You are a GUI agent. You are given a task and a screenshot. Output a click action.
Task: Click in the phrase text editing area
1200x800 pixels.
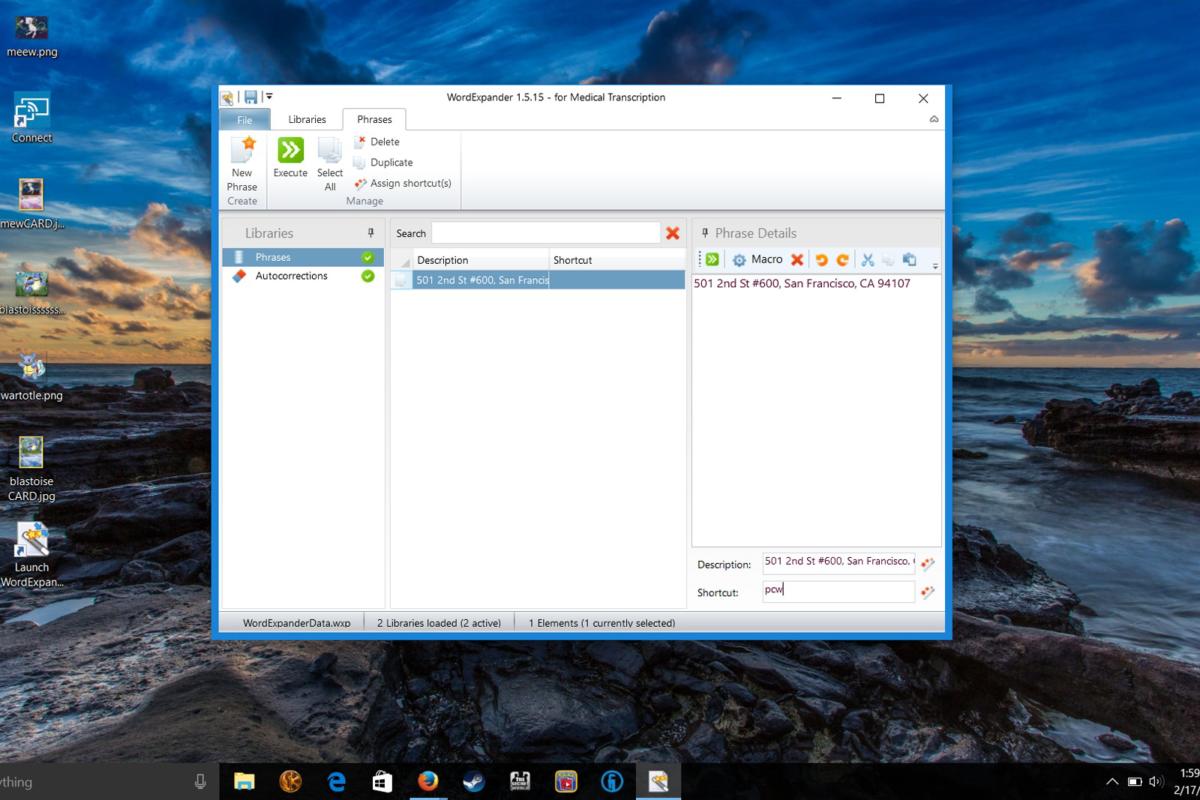pos(816,410)
